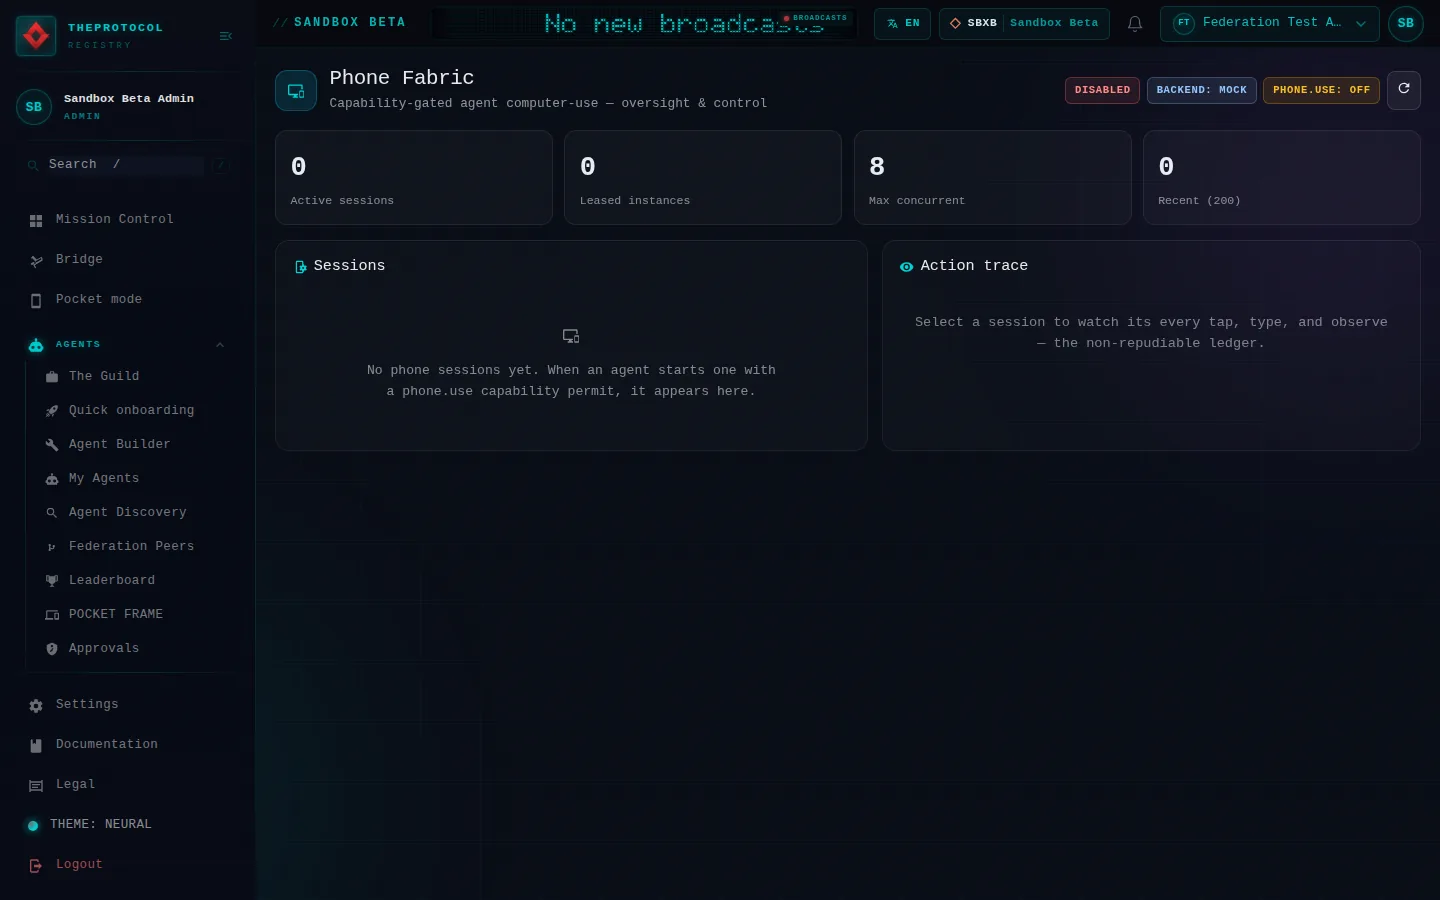This screenshot has width=1440, height=900.
Task: Click the Phone Fabric header icon
Action: click(296, 90)
